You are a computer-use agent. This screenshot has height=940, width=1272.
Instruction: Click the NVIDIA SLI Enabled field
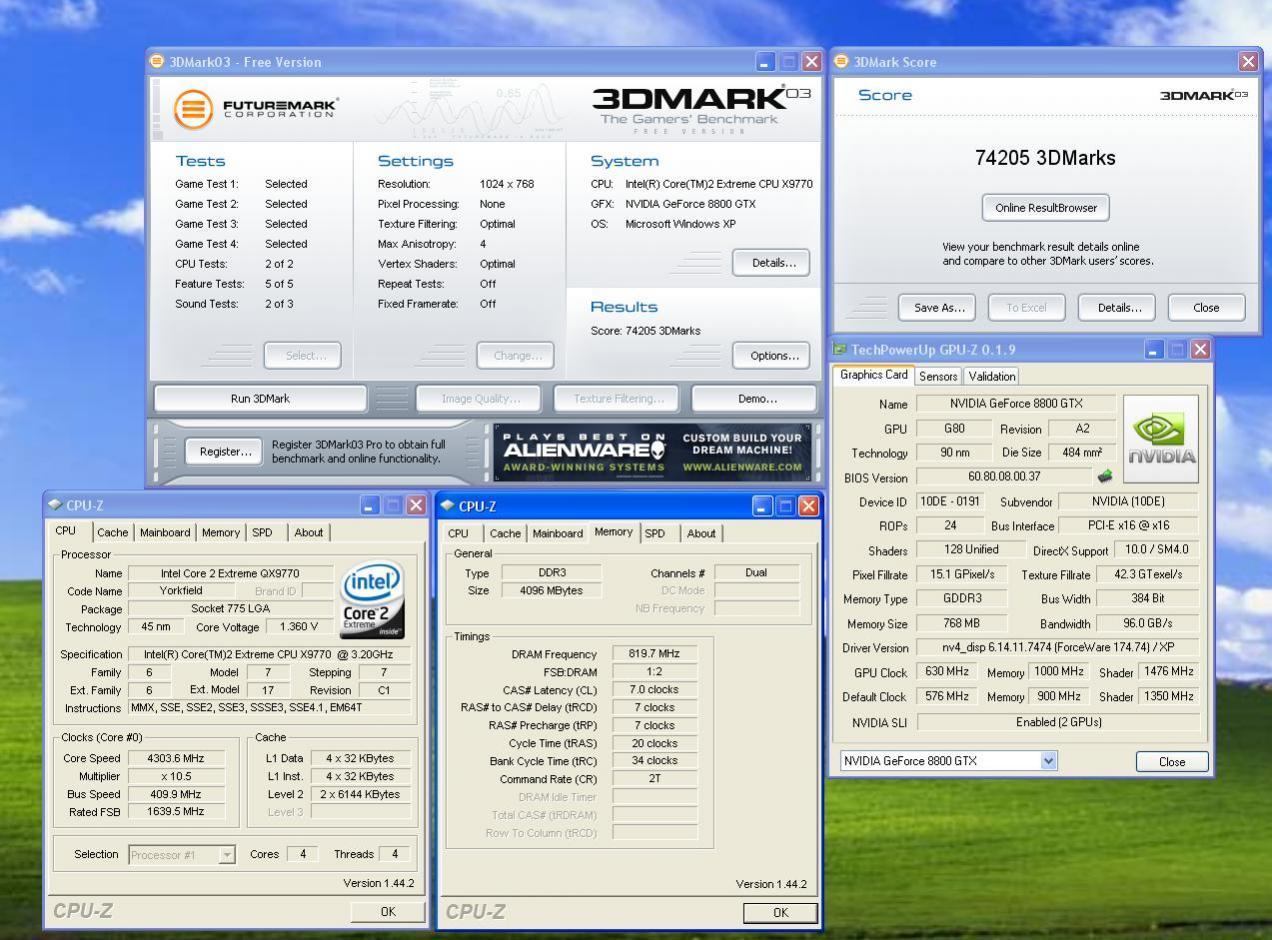1058,722
